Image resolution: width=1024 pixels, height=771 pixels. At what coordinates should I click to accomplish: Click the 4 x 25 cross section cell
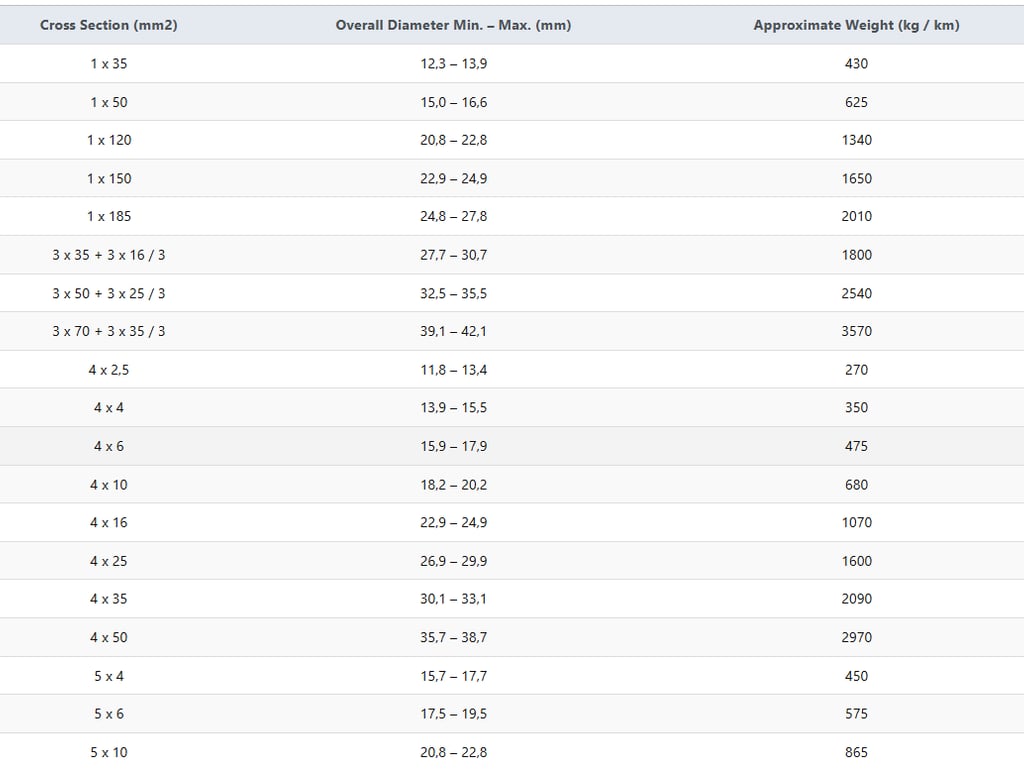109,561
